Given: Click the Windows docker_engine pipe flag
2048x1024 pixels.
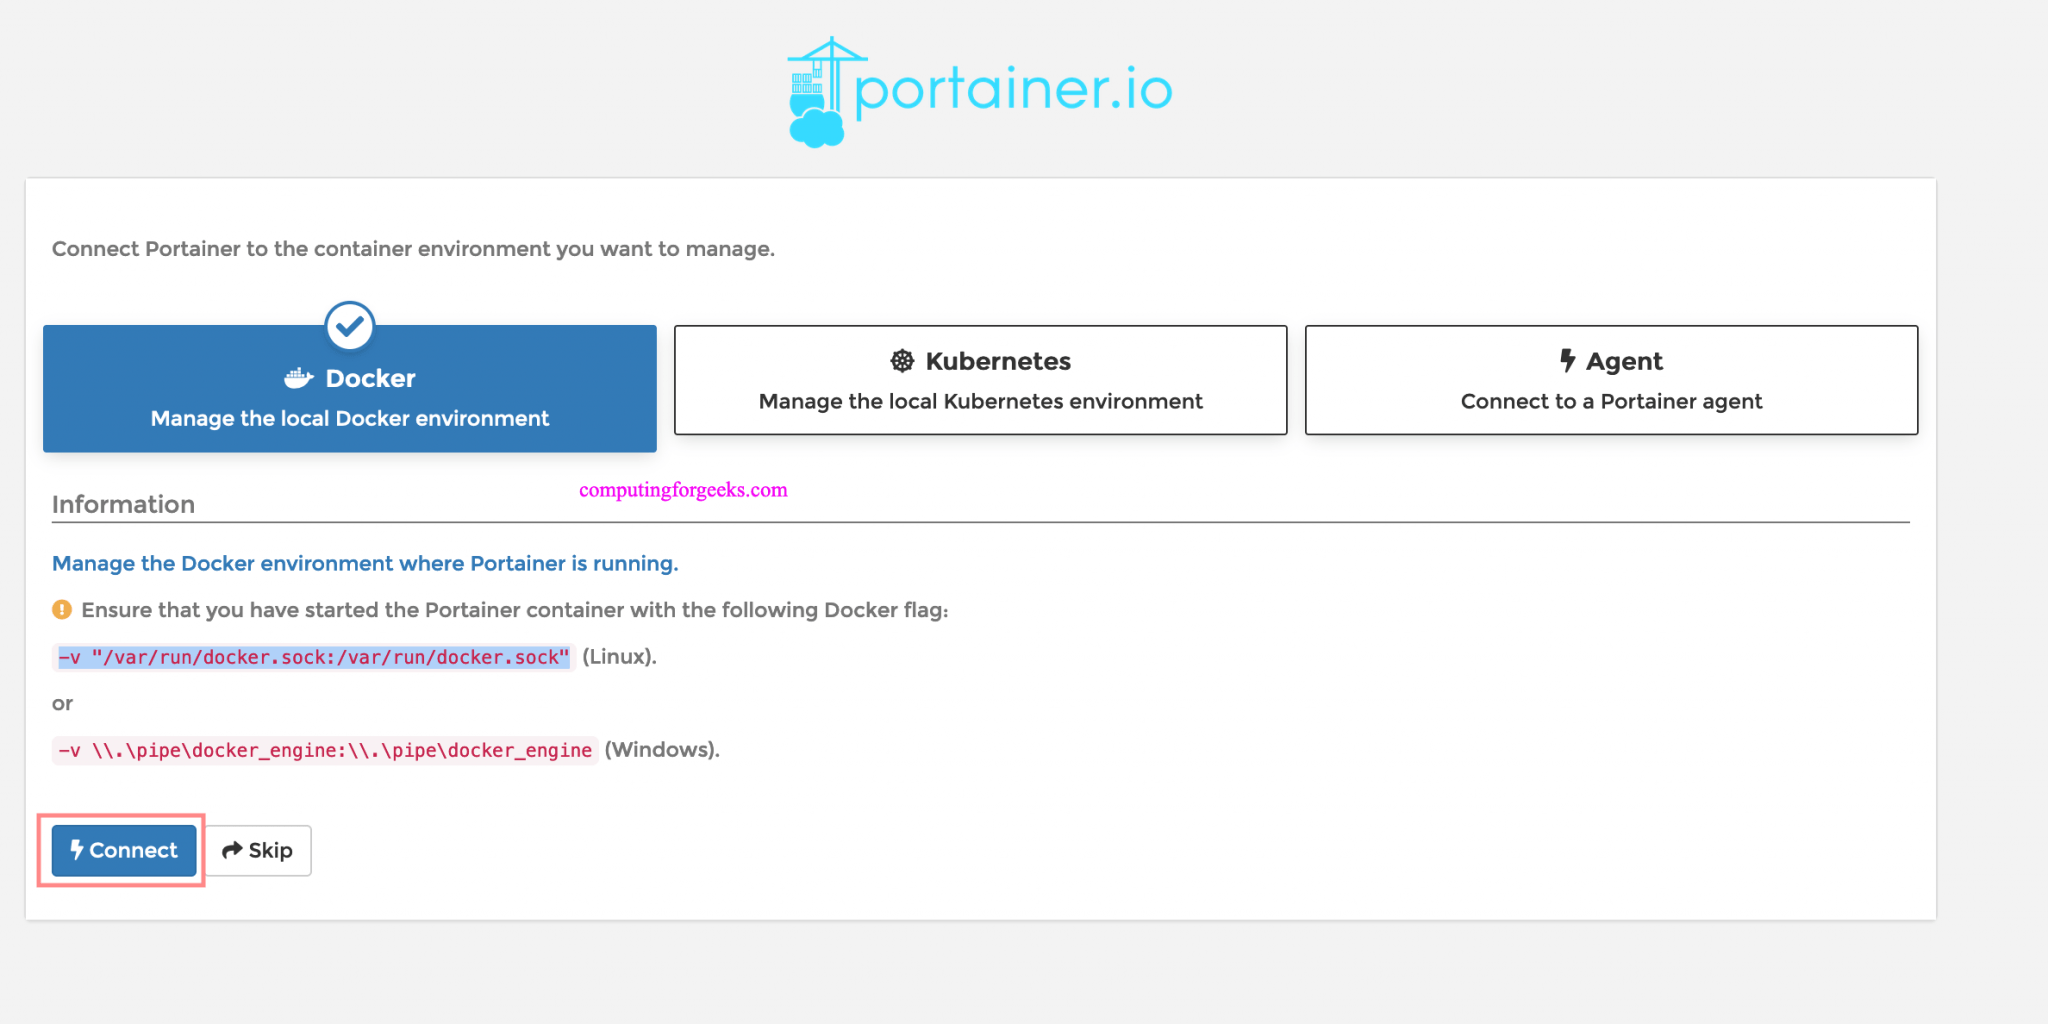Looking at the screenshot, I should pyautogui.click(x=325, y=750).
